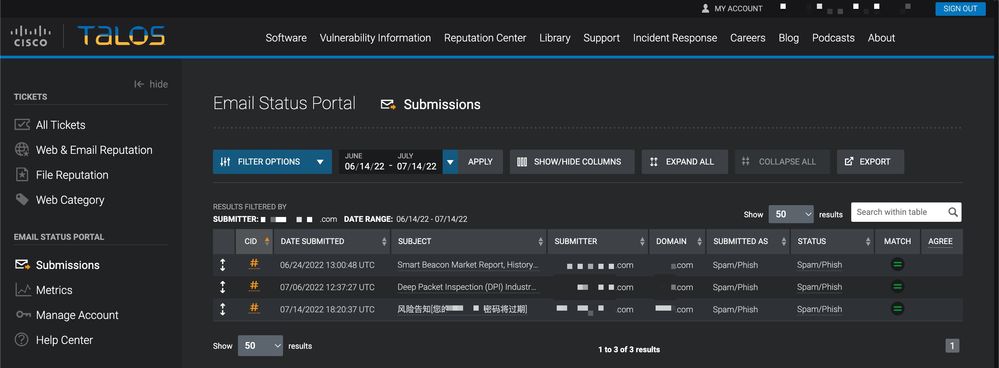Open Podcasts page
This screenshot has width=999, height=368.
[x=833, y=38]
